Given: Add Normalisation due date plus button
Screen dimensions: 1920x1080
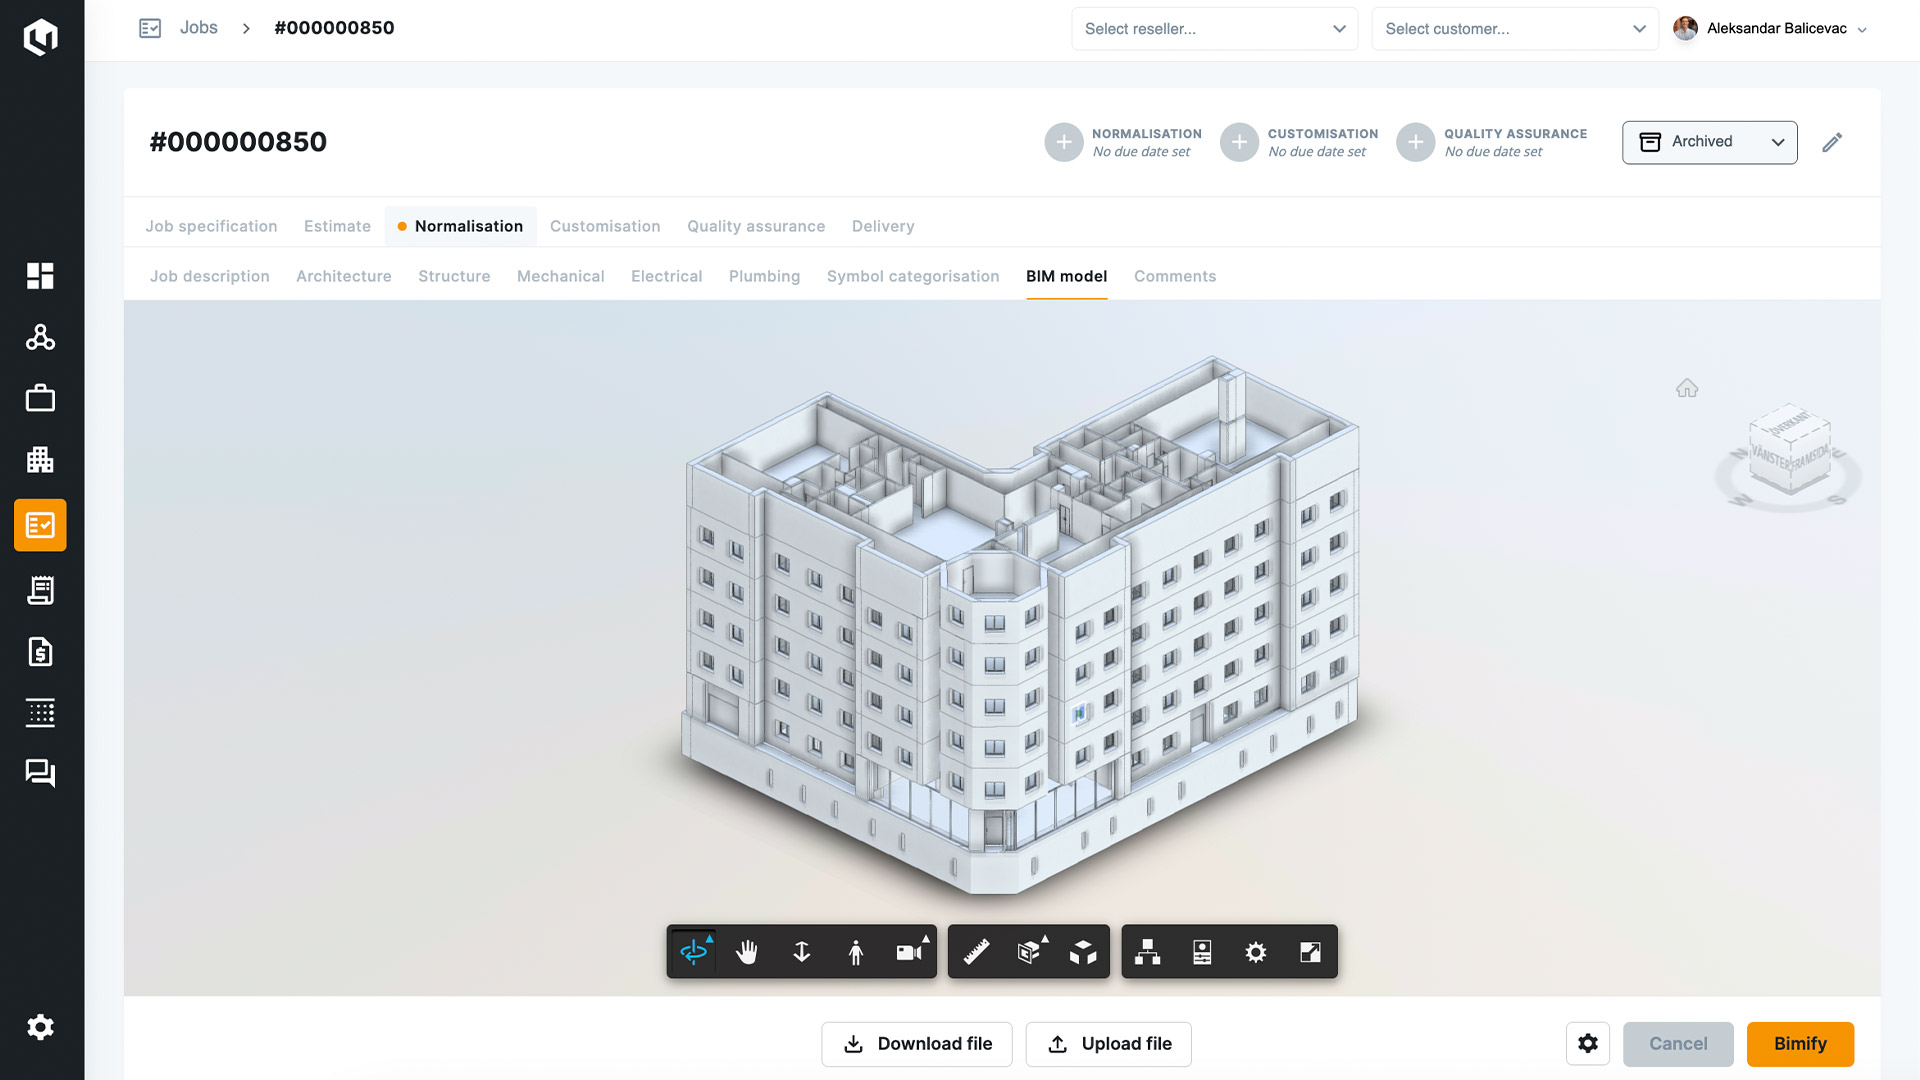Looking at the screenshot, I should click(x=1063, y=142).
